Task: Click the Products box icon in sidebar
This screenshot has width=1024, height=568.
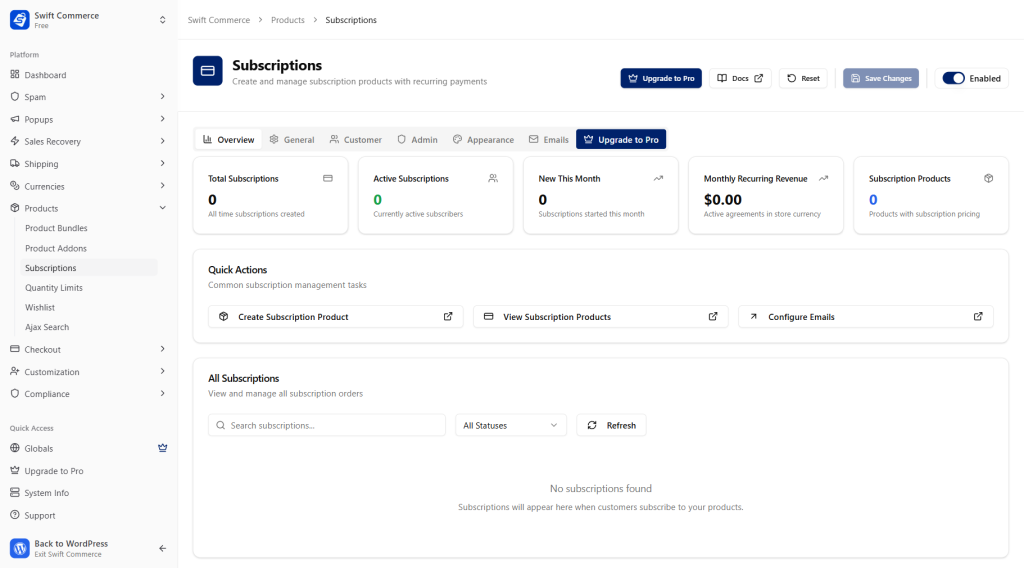Action: pos(15,208)
